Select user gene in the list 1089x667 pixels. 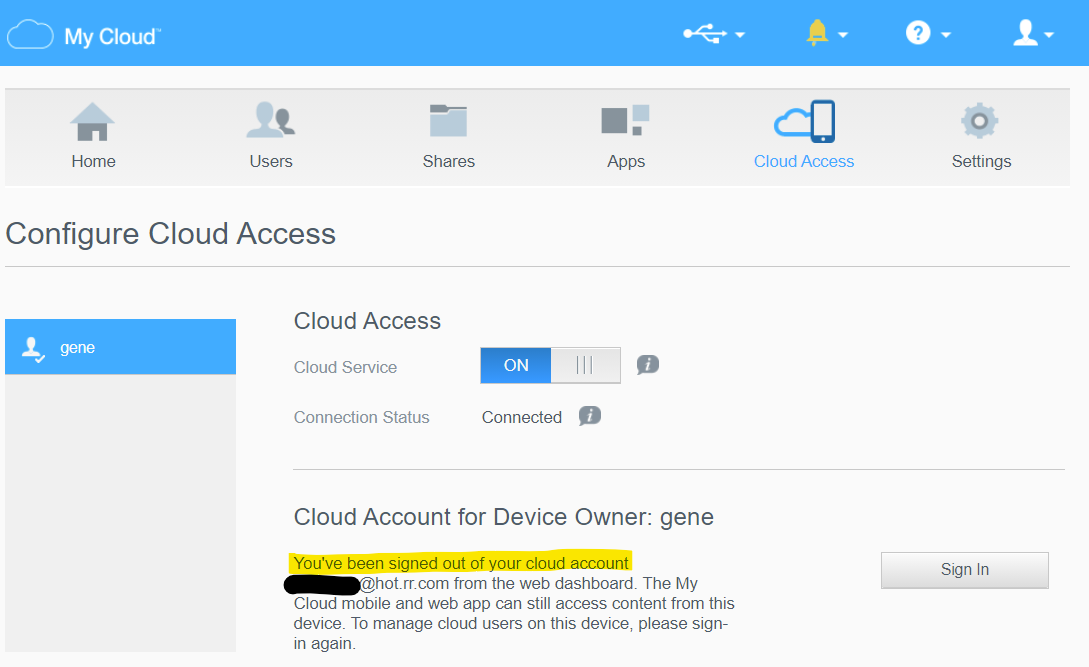pyautogui.click(x=120, y=347)
